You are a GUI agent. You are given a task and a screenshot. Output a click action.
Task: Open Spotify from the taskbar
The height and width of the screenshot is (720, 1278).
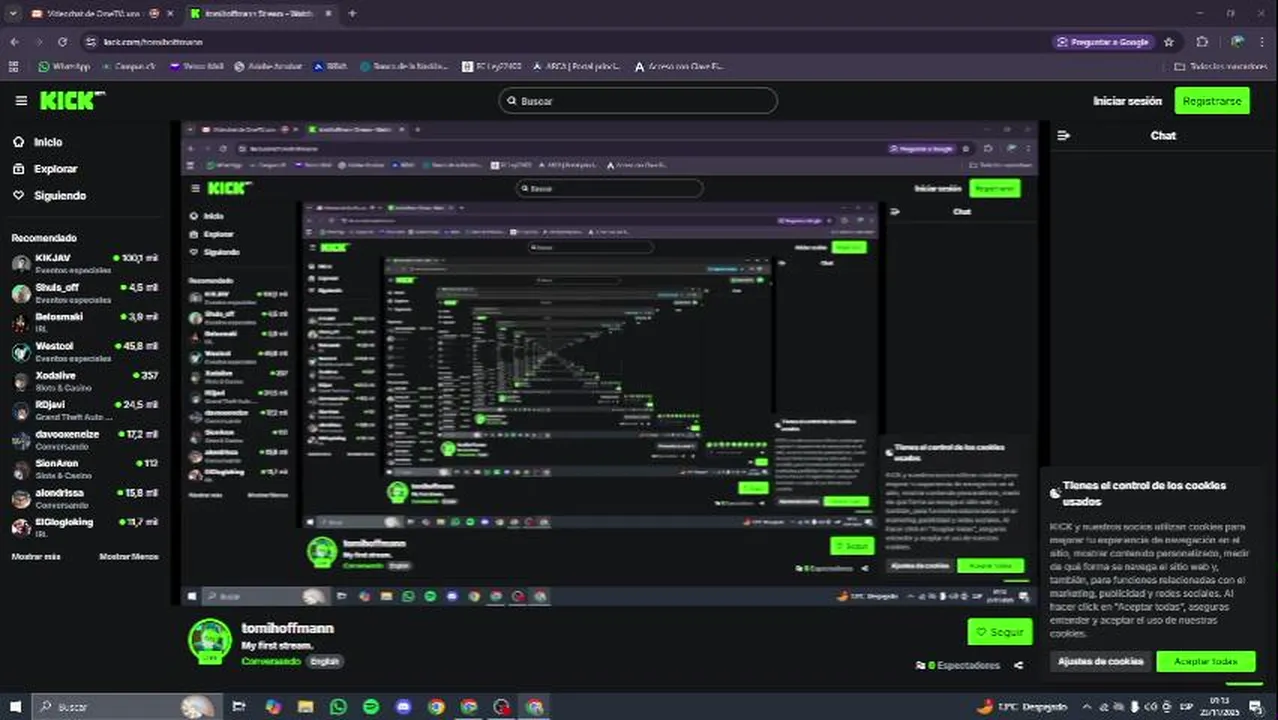tap(371, 707)
